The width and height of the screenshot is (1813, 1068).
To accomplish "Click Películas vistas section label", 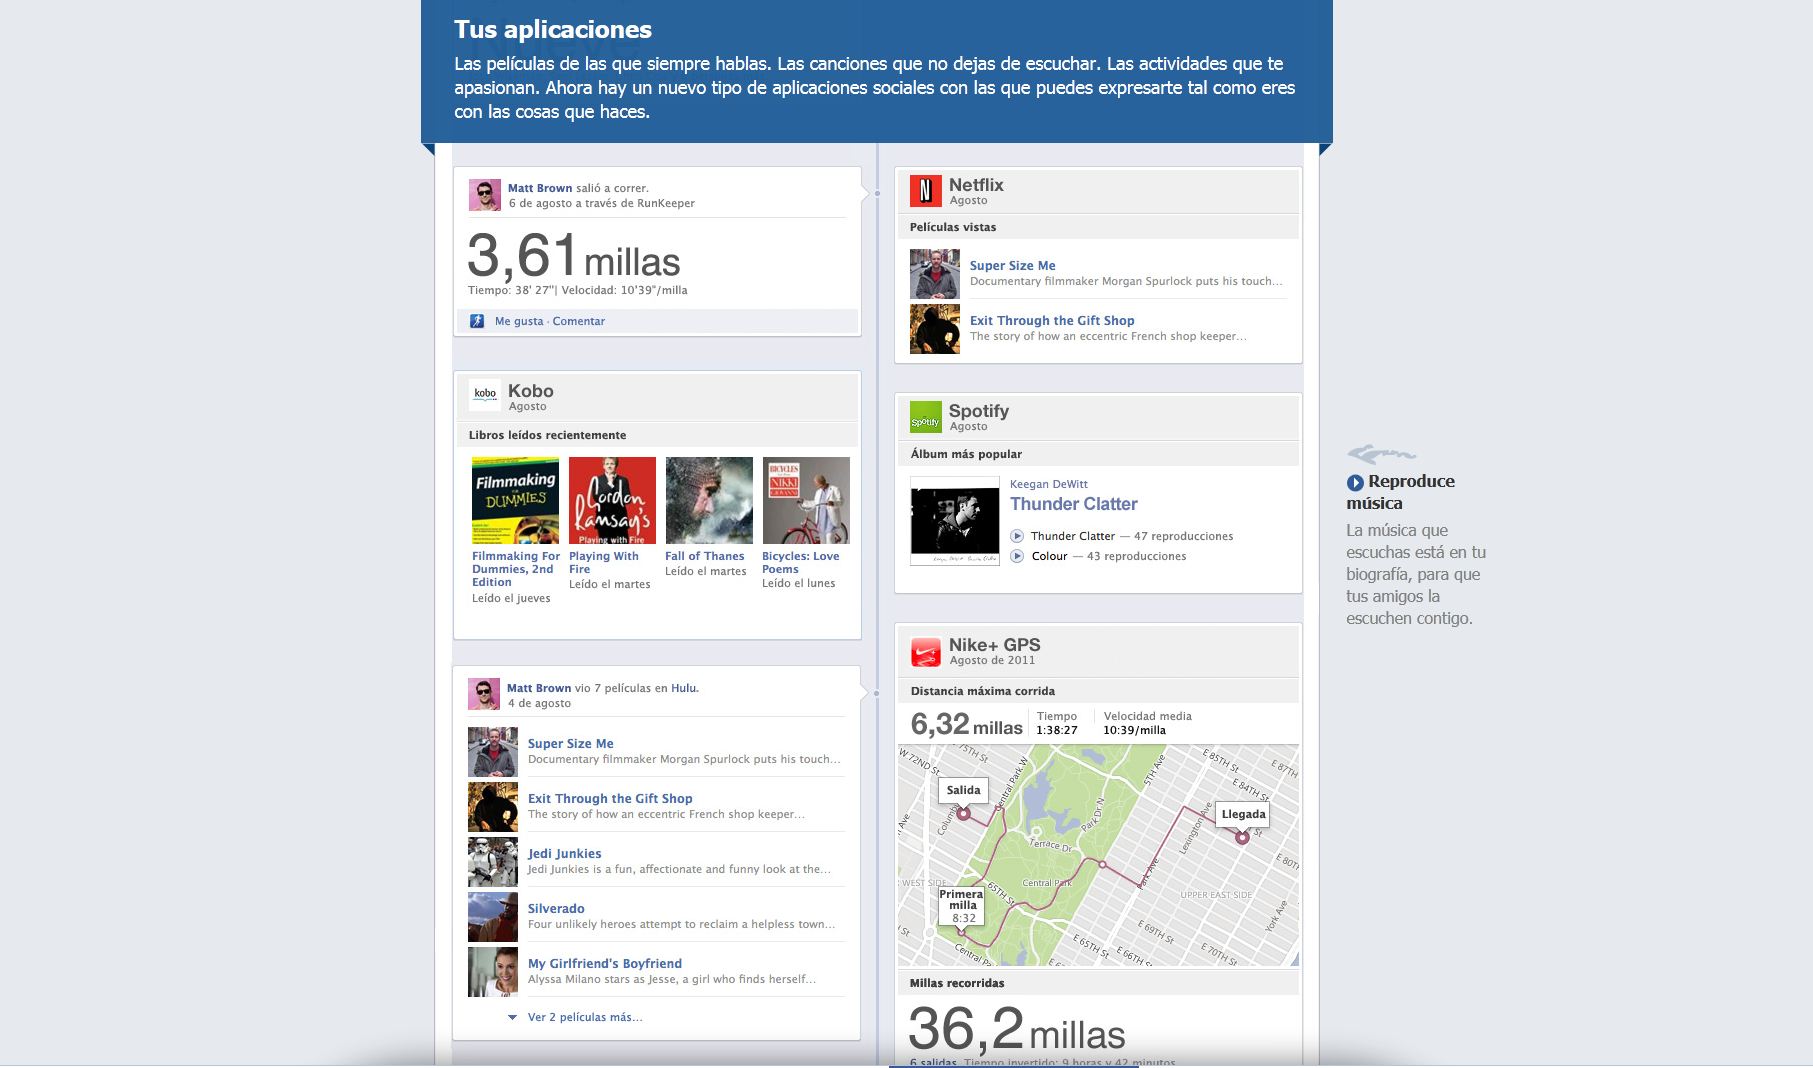I will (953, 227).
